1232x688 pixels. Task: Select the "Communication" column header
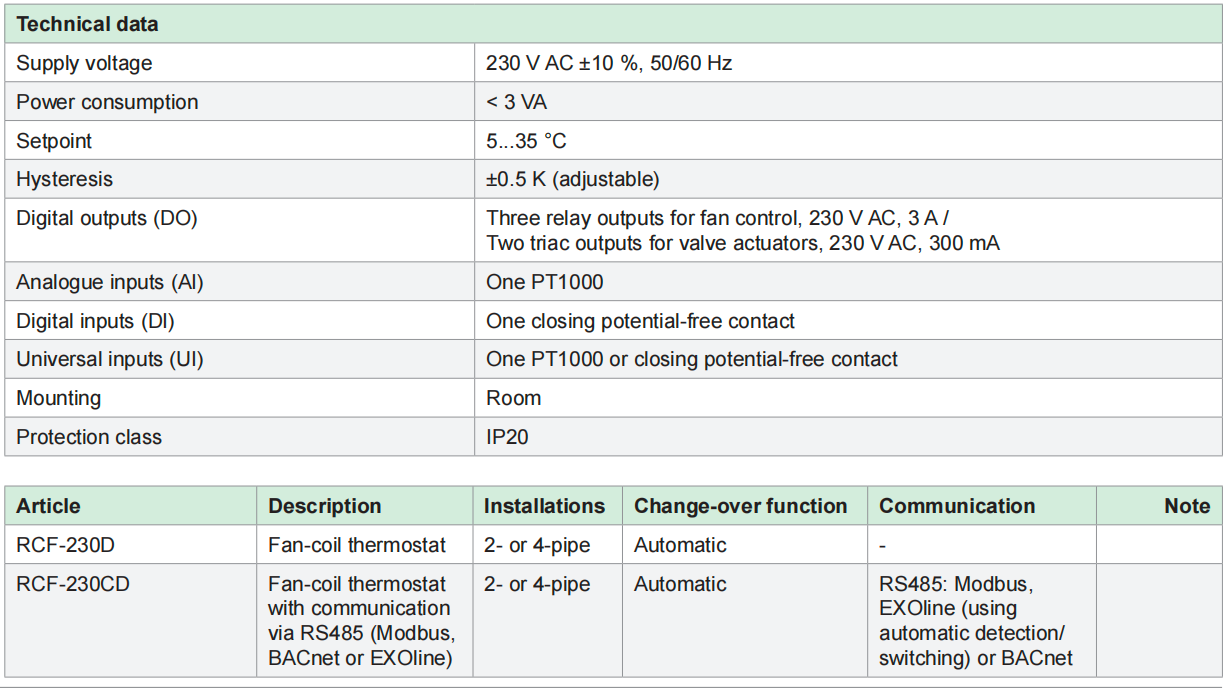(x=956, y=506)
